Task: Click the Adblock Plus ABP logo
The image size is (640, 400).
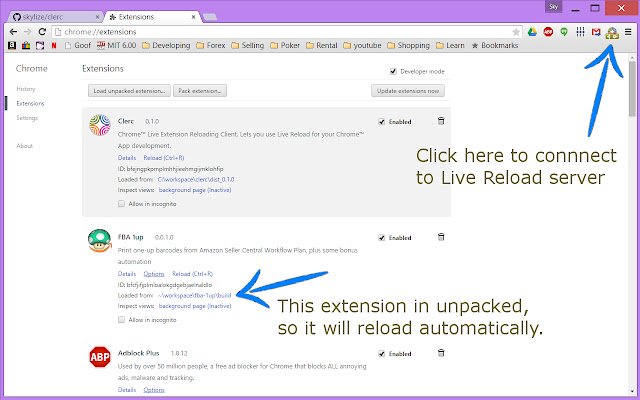Action: [x=100, y=357]
